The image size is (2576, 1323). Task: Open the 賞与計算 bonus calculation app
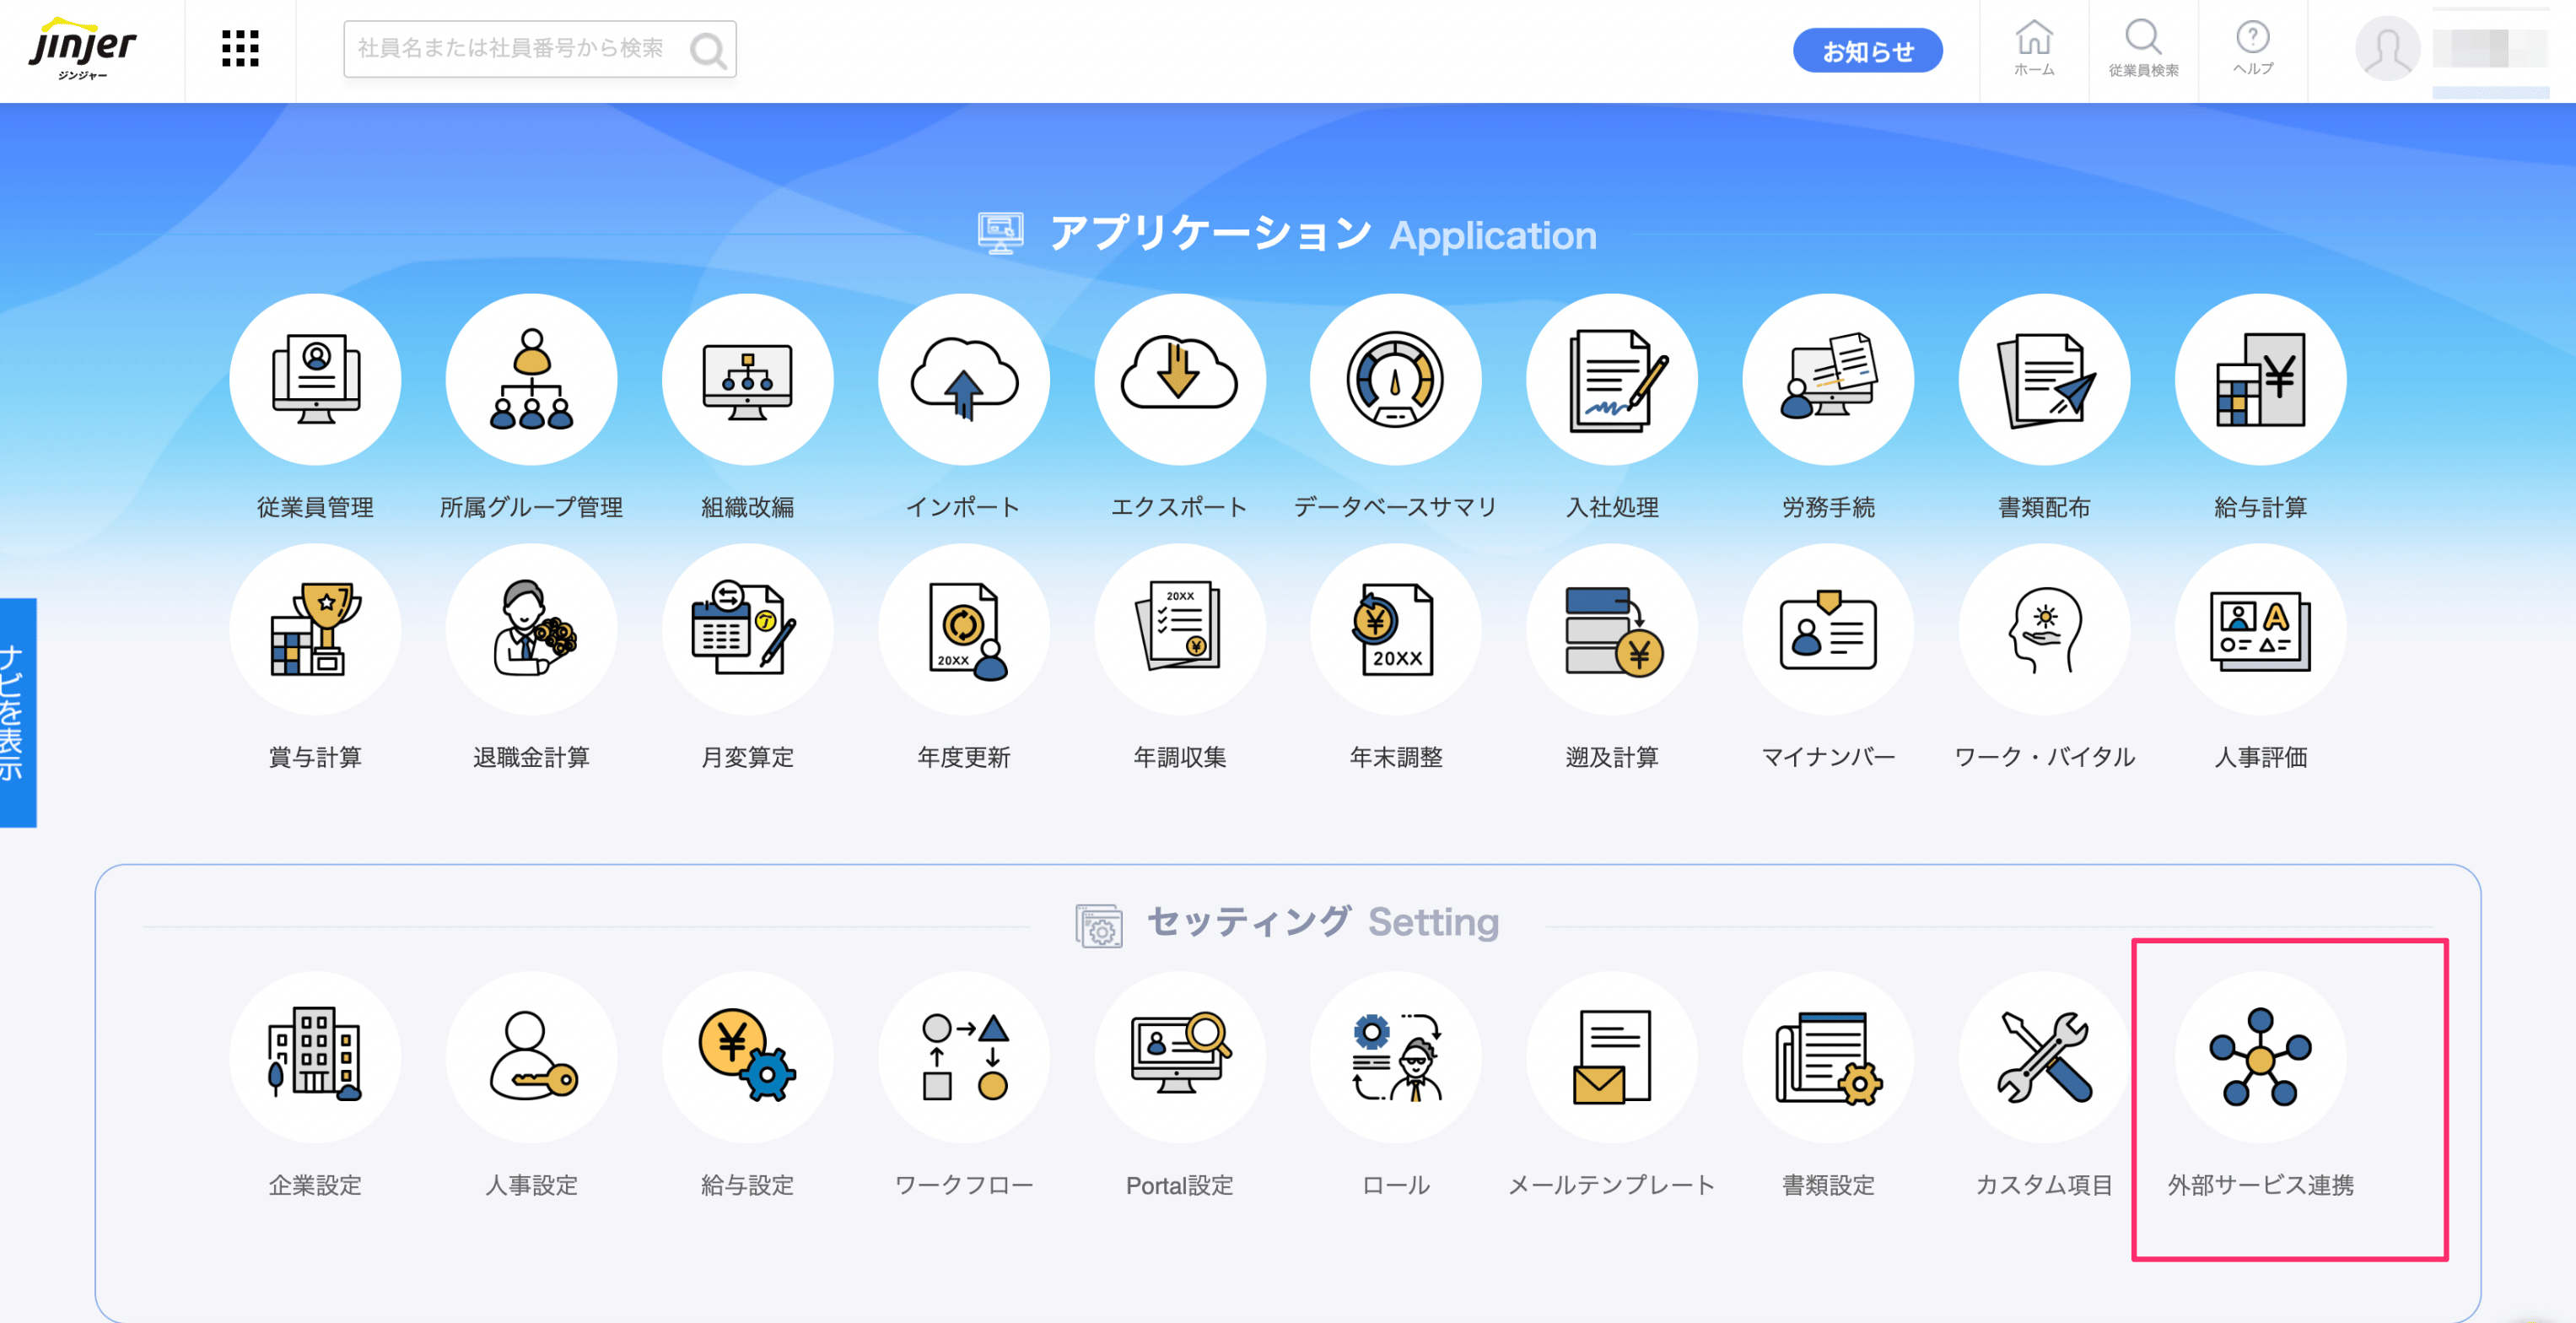(x=315, y=629)
